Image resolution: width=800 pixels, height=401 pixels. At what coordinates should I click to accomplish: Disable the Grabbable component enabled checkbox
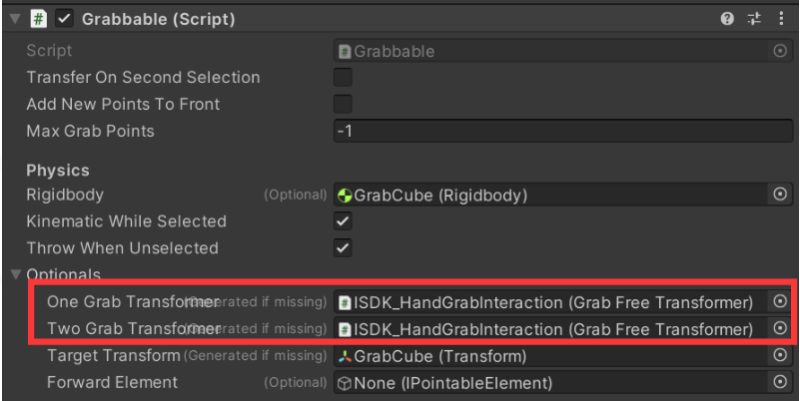[x=66, y=19]
